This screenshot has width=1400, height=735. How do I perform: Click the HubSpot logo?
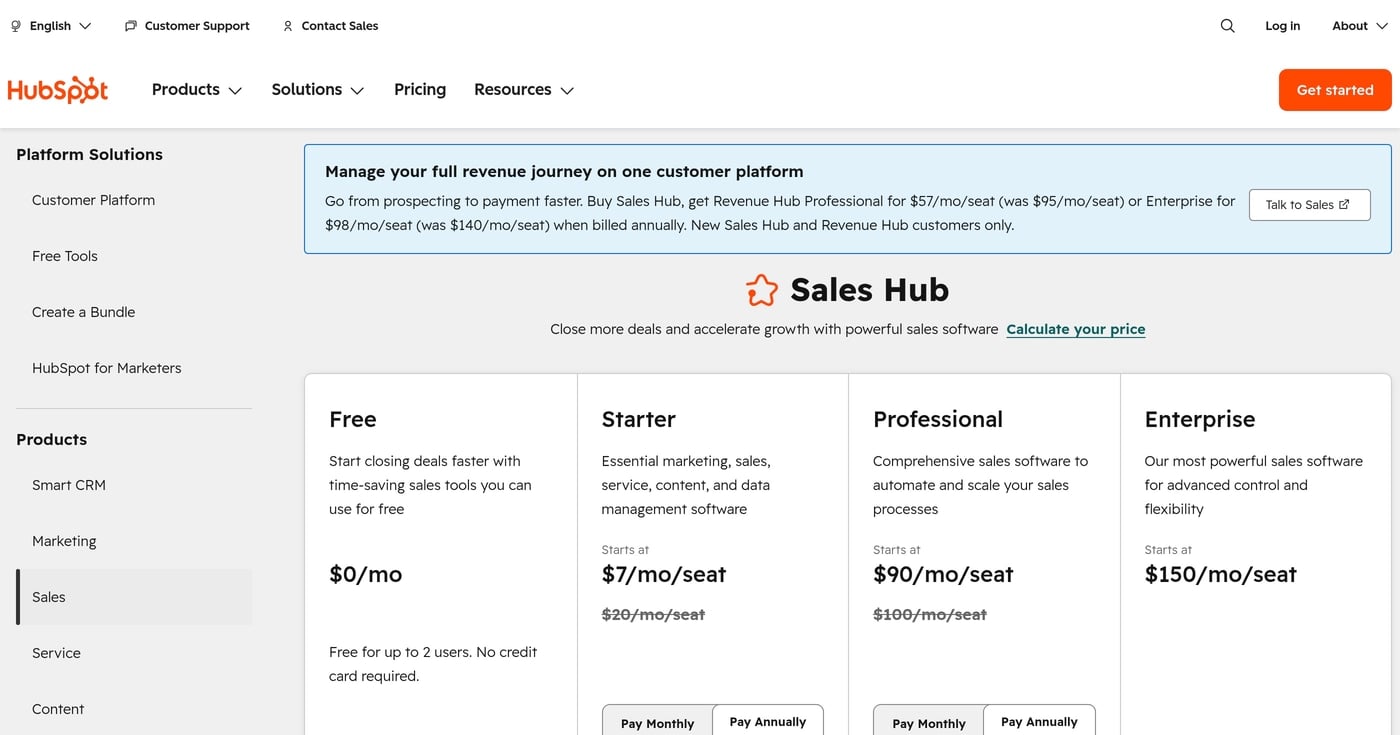pyautogui.click(x=57, y=90)
